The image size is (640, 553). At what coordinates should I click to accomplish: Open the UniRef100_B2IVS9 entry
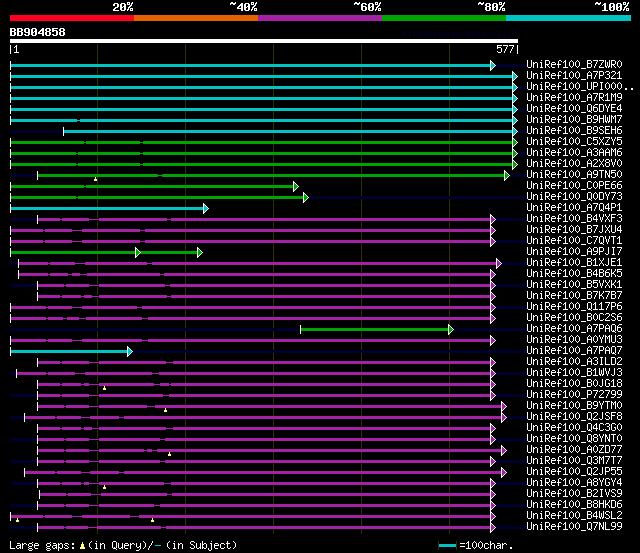574,494
